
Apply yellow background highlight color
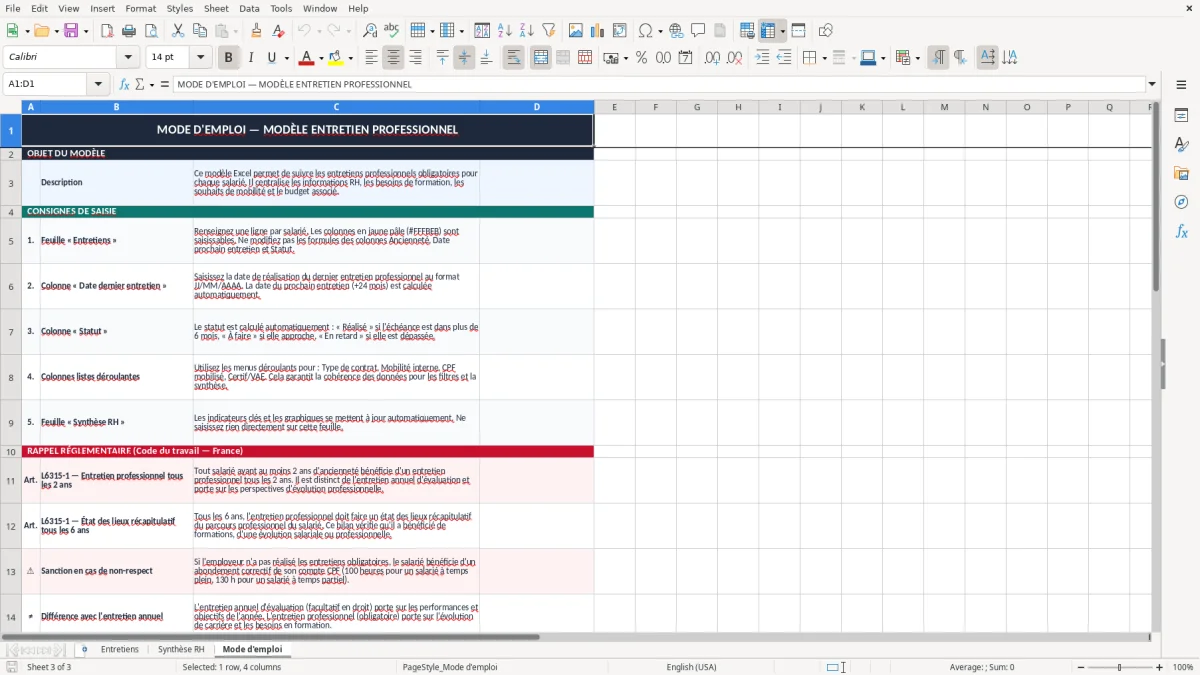[335, 58]
